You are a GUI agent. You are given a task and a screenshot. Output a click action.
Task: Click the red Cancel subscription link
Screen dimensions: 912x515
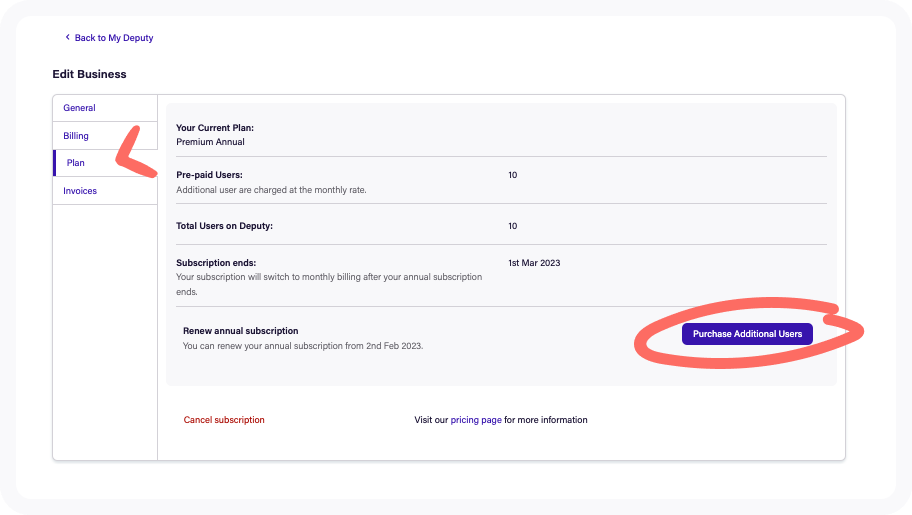tap(224, 420)
